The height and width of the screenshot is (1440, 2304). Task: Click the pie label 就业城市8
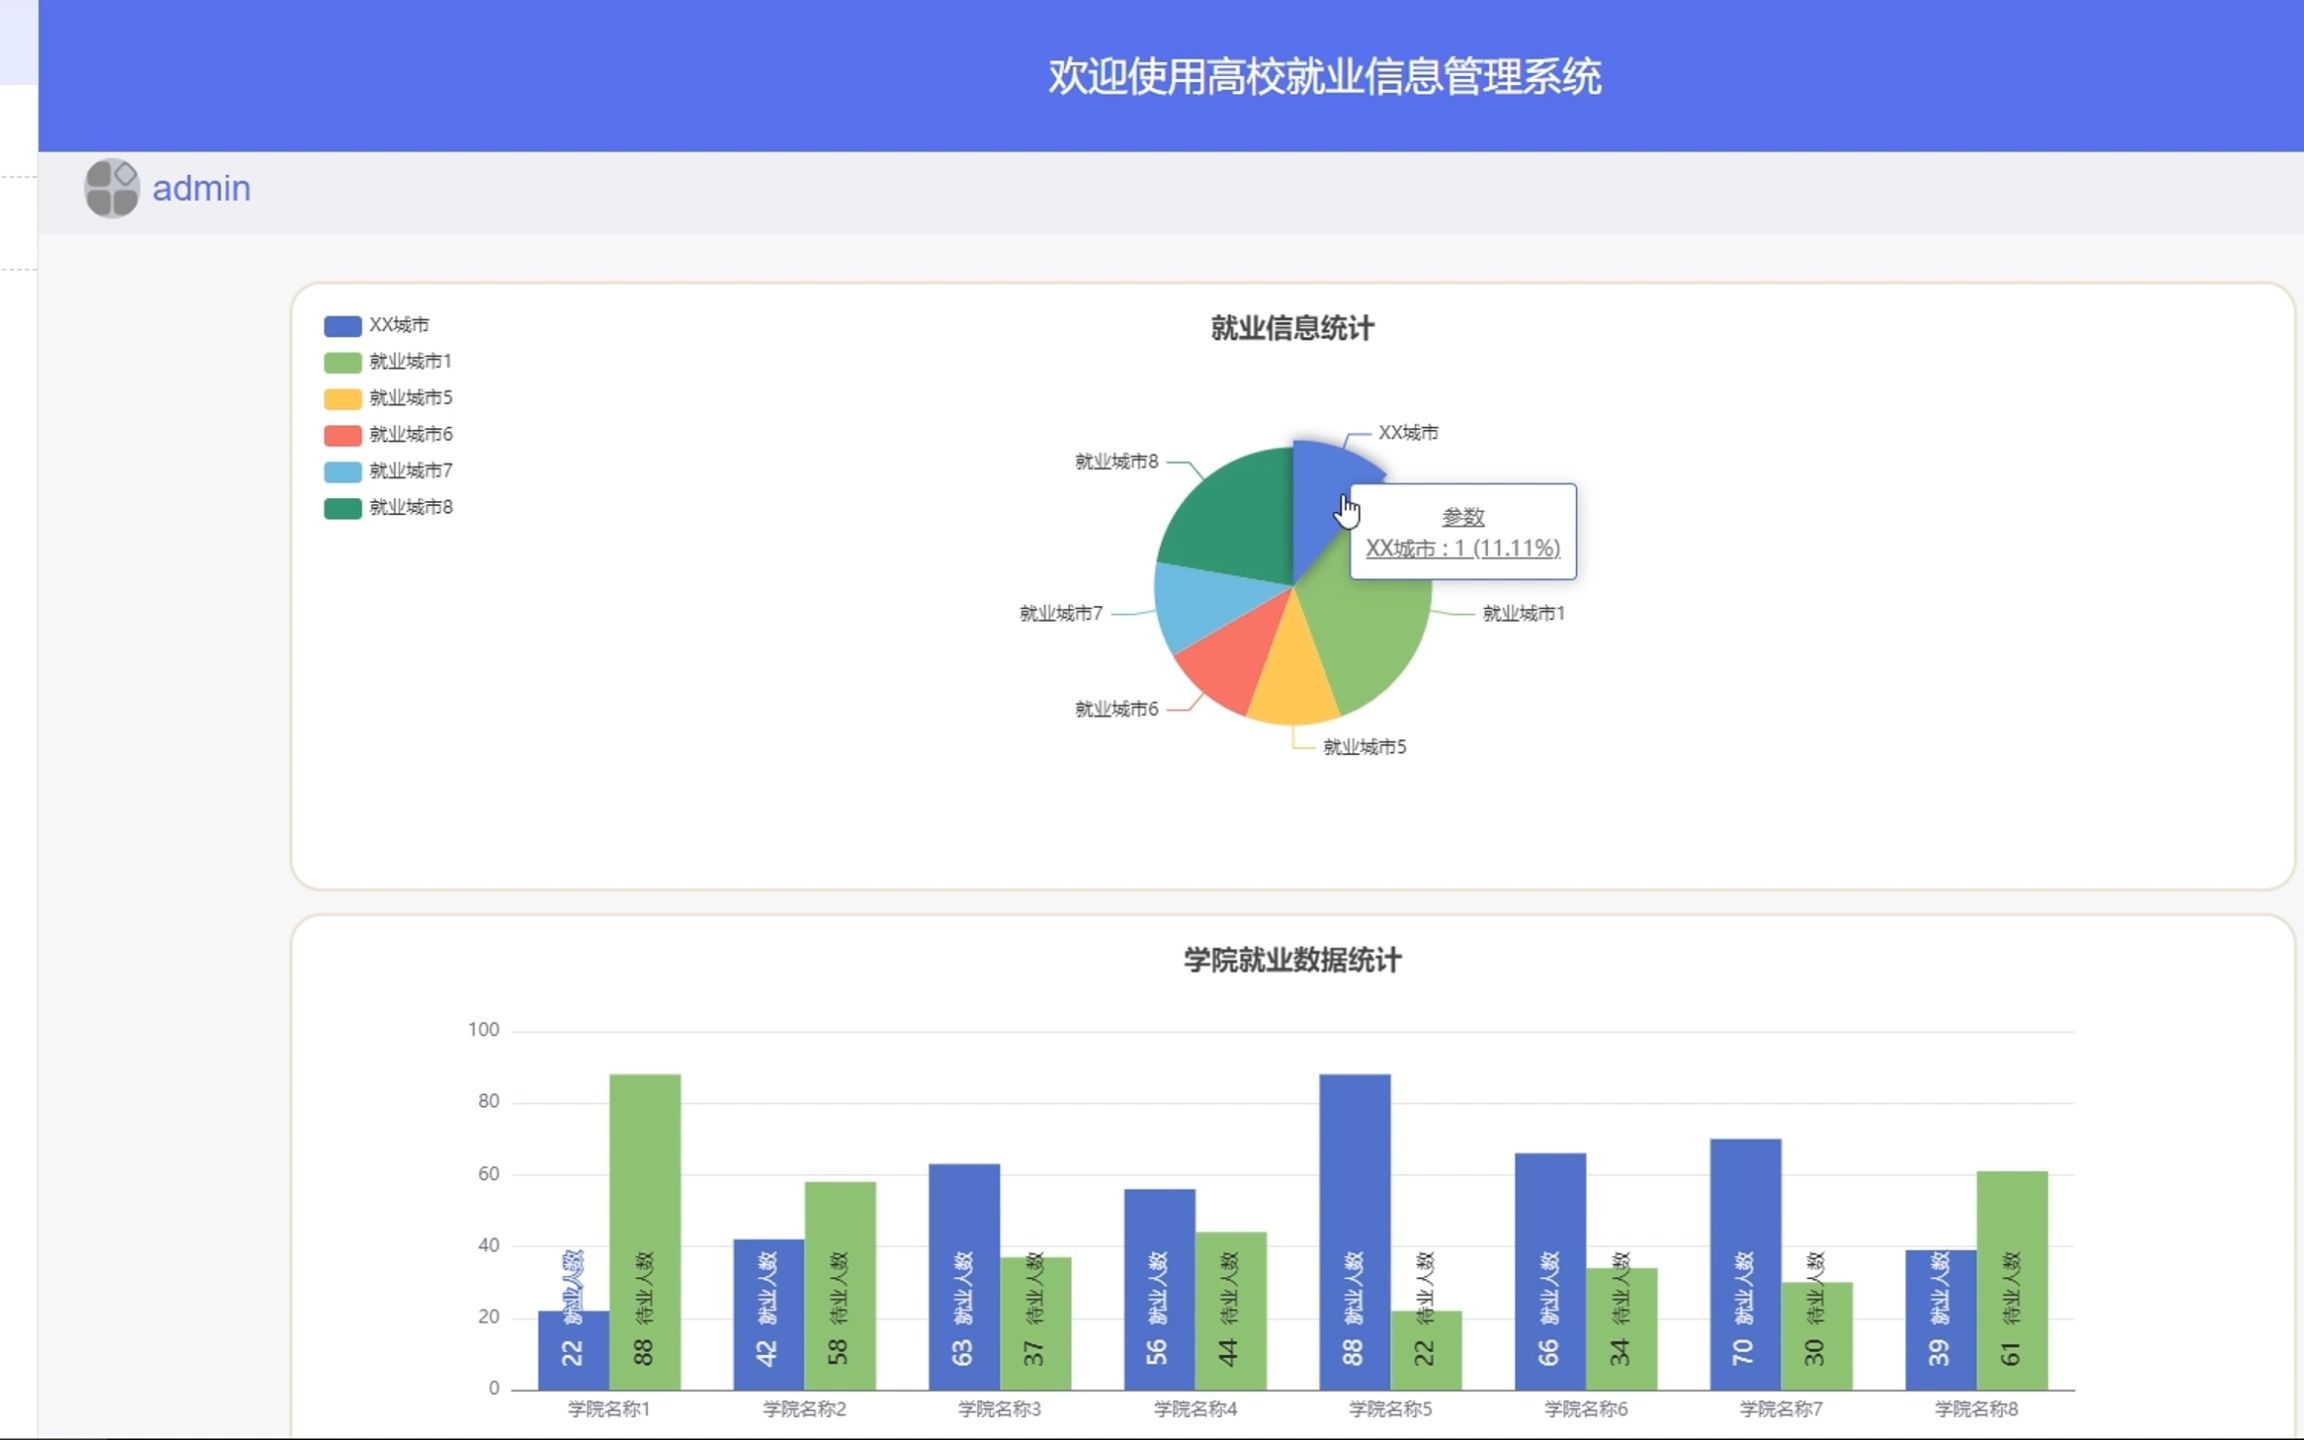tap(1117, 461)
